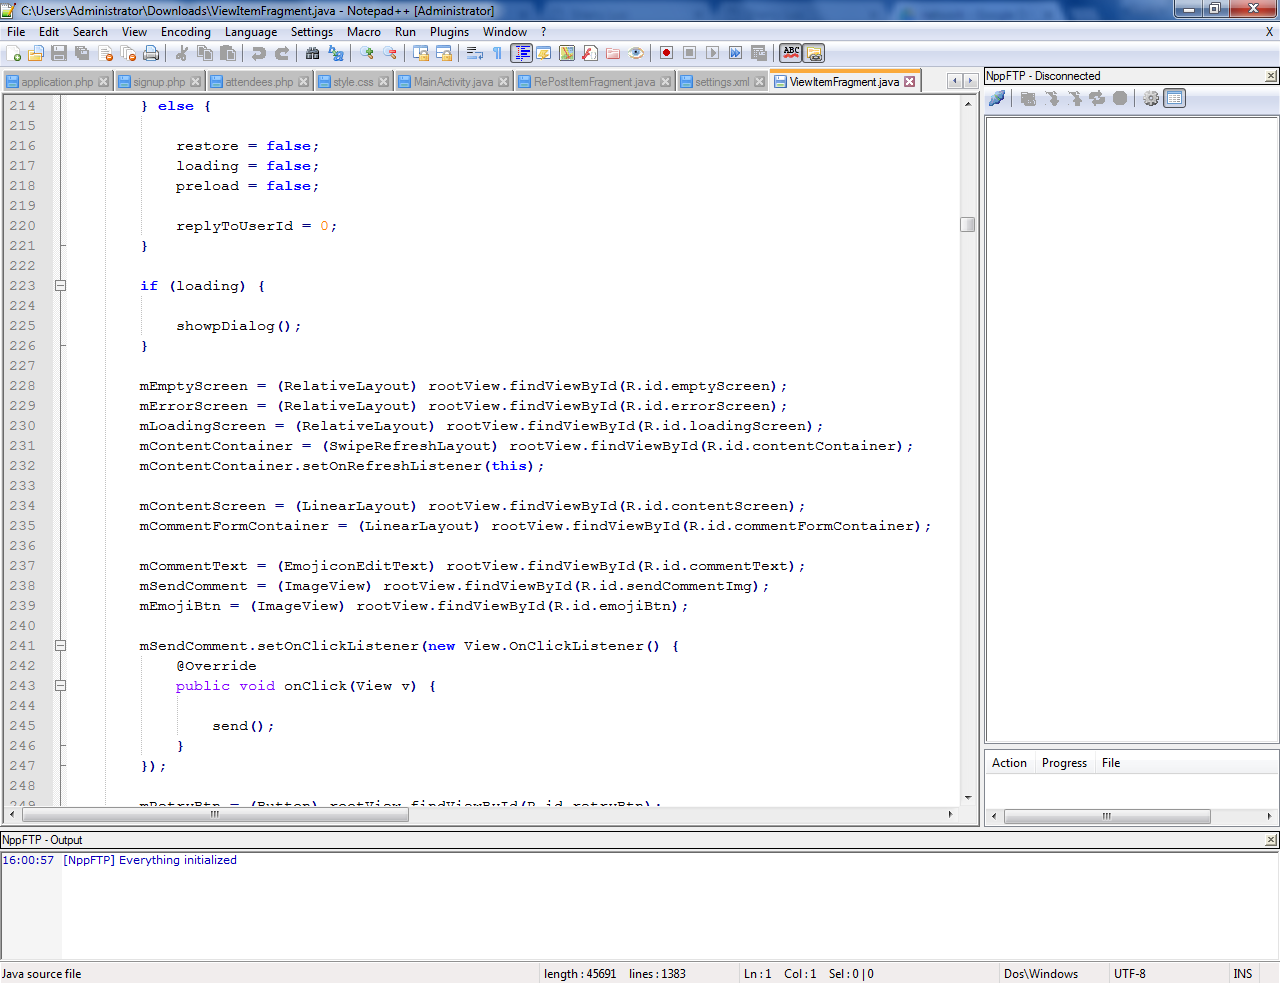Open Find with the binoculars icon
The height and width of the screenshot is (984, 1280).
(x=313, y=53)
